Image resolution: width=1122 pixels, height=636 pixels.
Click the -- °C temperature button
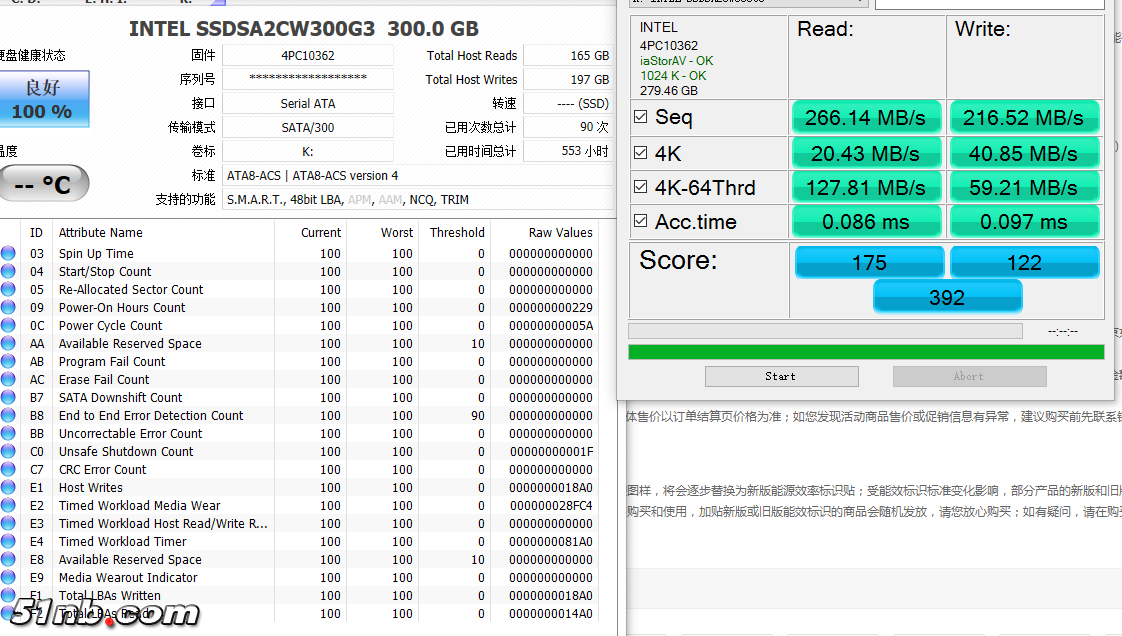pyautogui.click(x=44, y=184)
